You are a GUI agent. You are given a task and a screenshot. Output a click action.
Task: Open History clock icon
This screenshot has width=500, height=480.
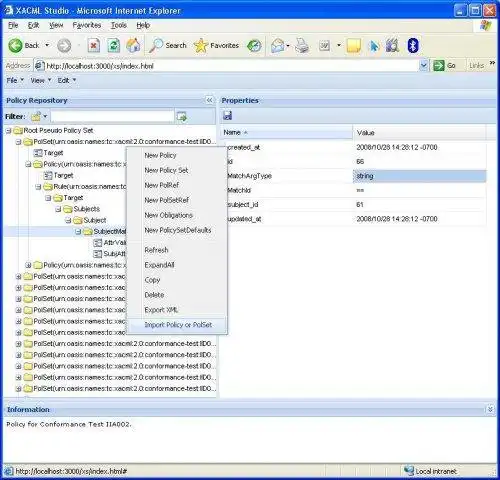pos(254,46)
